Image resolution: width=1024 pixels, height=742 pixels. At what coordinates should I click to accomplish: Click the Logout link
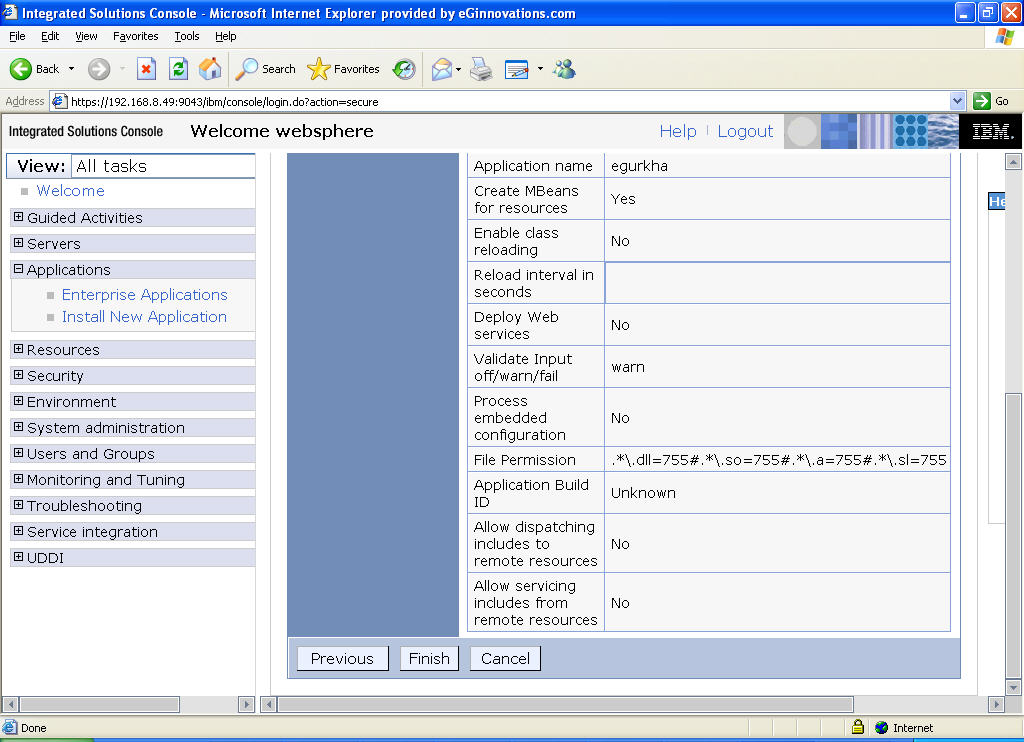745,131
